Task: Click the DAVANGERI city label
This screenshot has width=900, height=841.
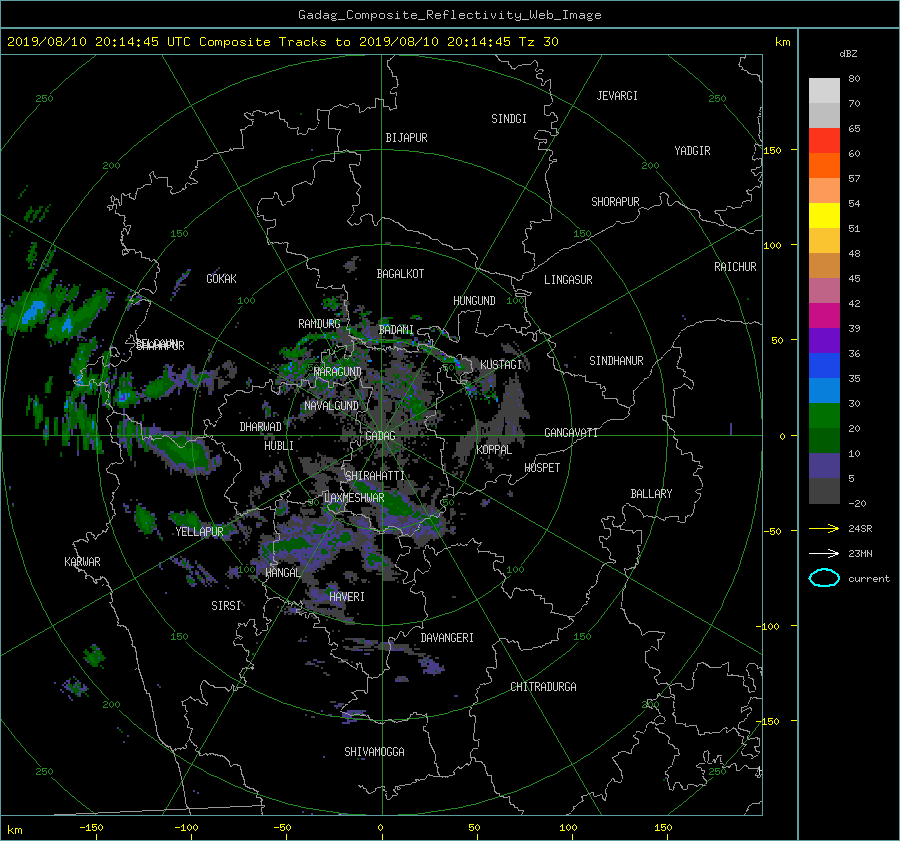Action: pyautogui.click(x=447, y=638)
